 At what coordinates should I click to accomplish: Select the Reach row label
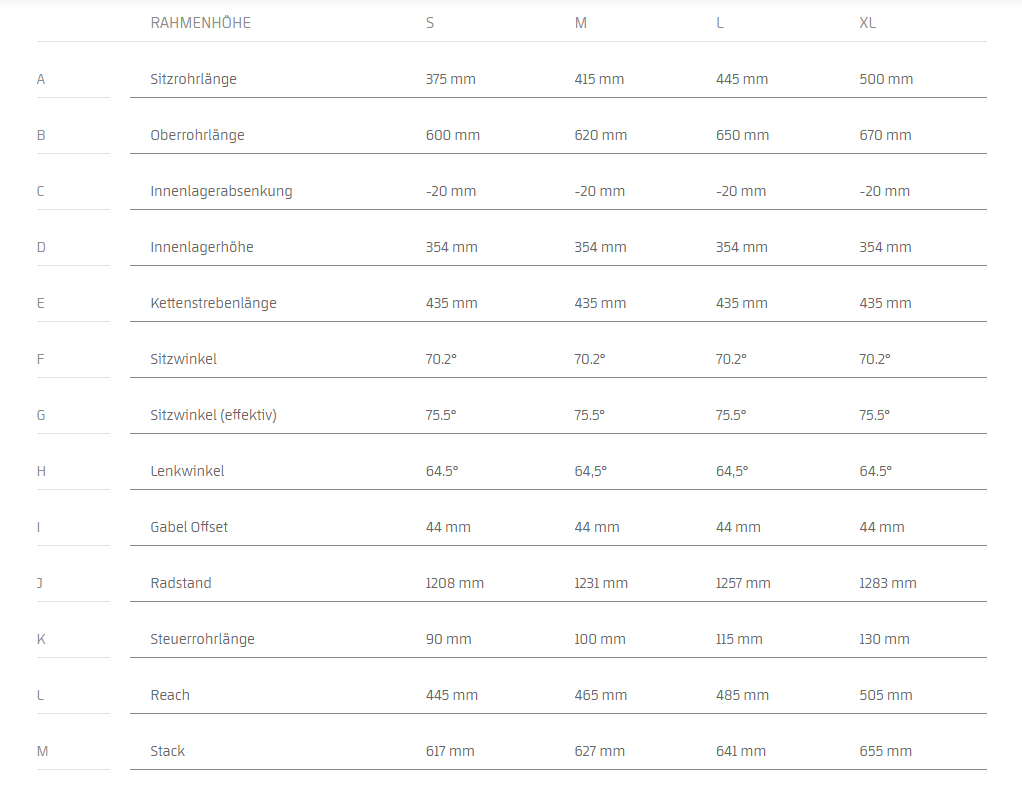coord(170,695)
